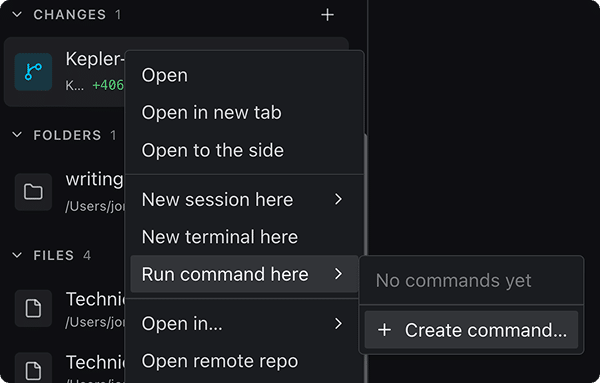600x383 pixels.
Task: Click the plus icon beside CHANGES header
Action: (x=327, y=15)
